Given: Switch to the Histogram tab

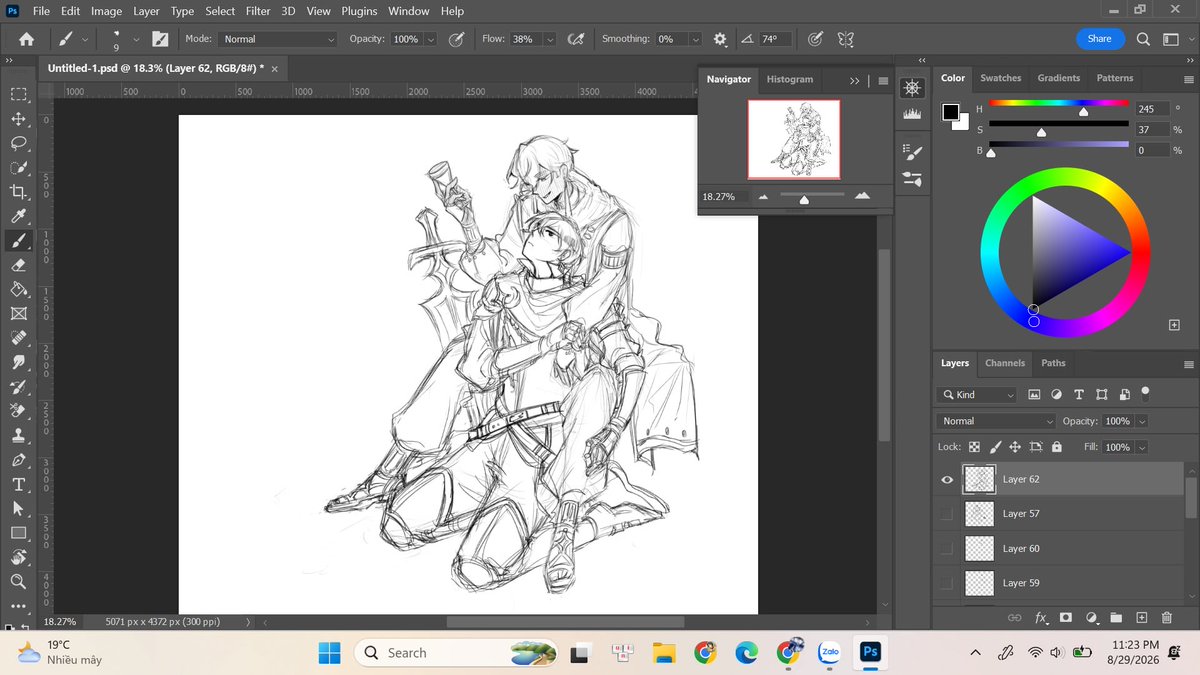Looking at the screenshot, I should [x=790, y=79].
